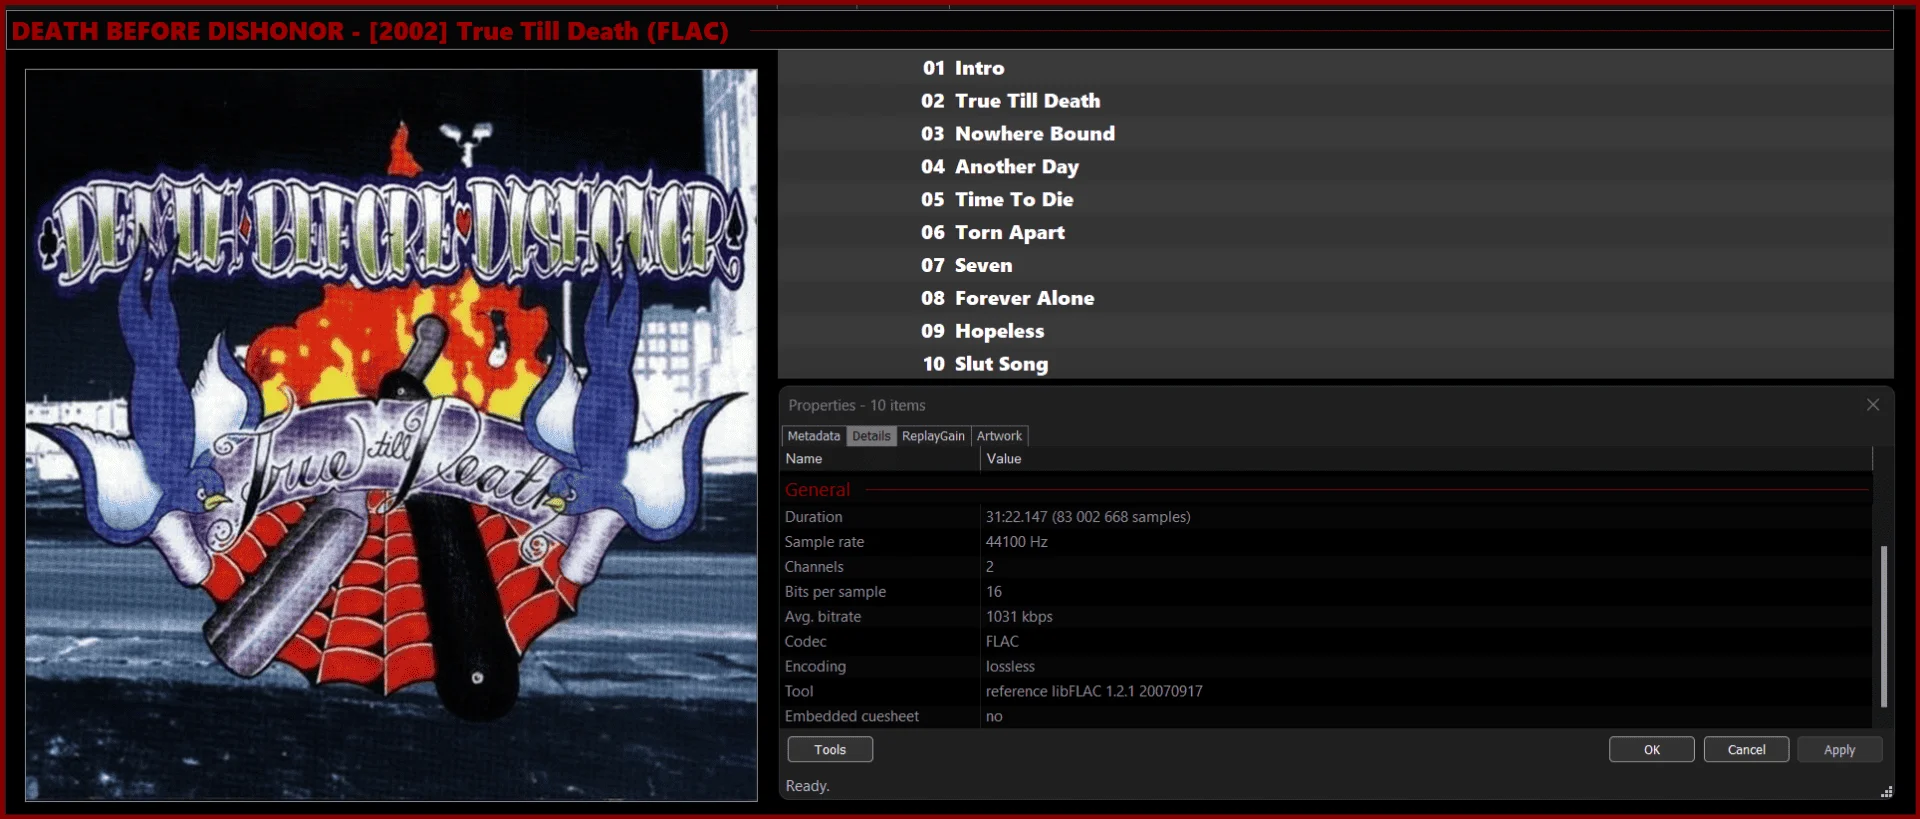
Task: Select the Avg. bitrate value 1031 kbps
Action: [1019, 617]
